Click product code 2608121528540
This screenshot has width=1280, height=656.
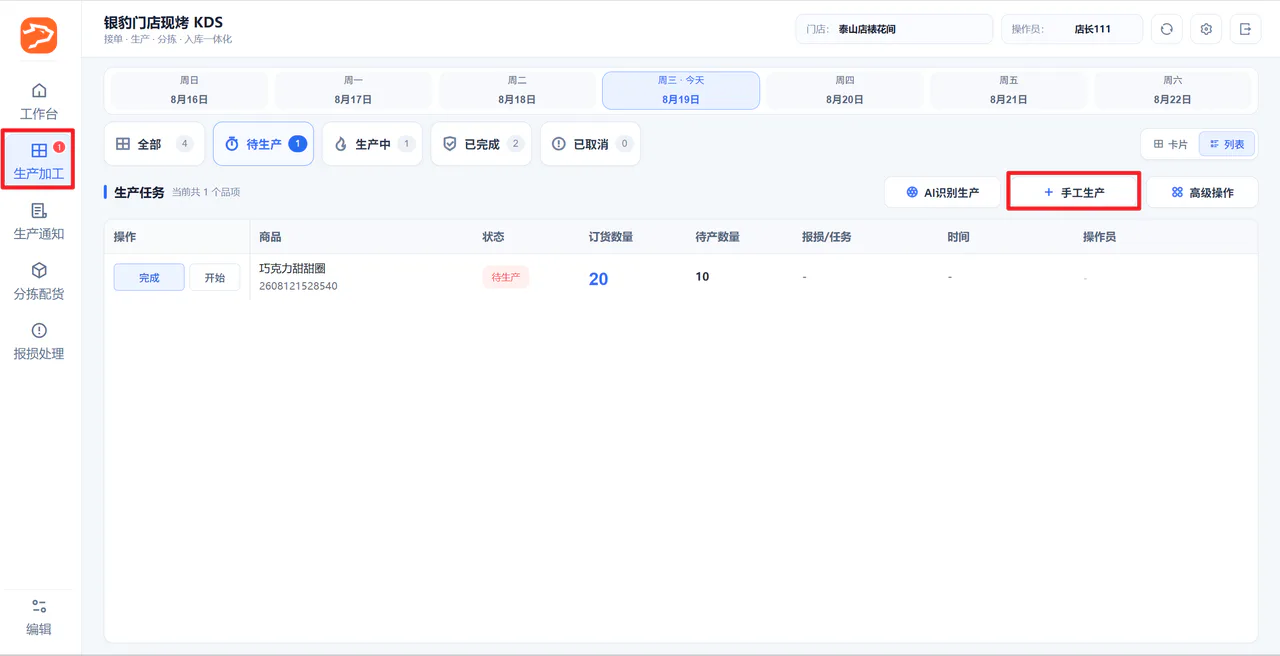pos(298,286)
